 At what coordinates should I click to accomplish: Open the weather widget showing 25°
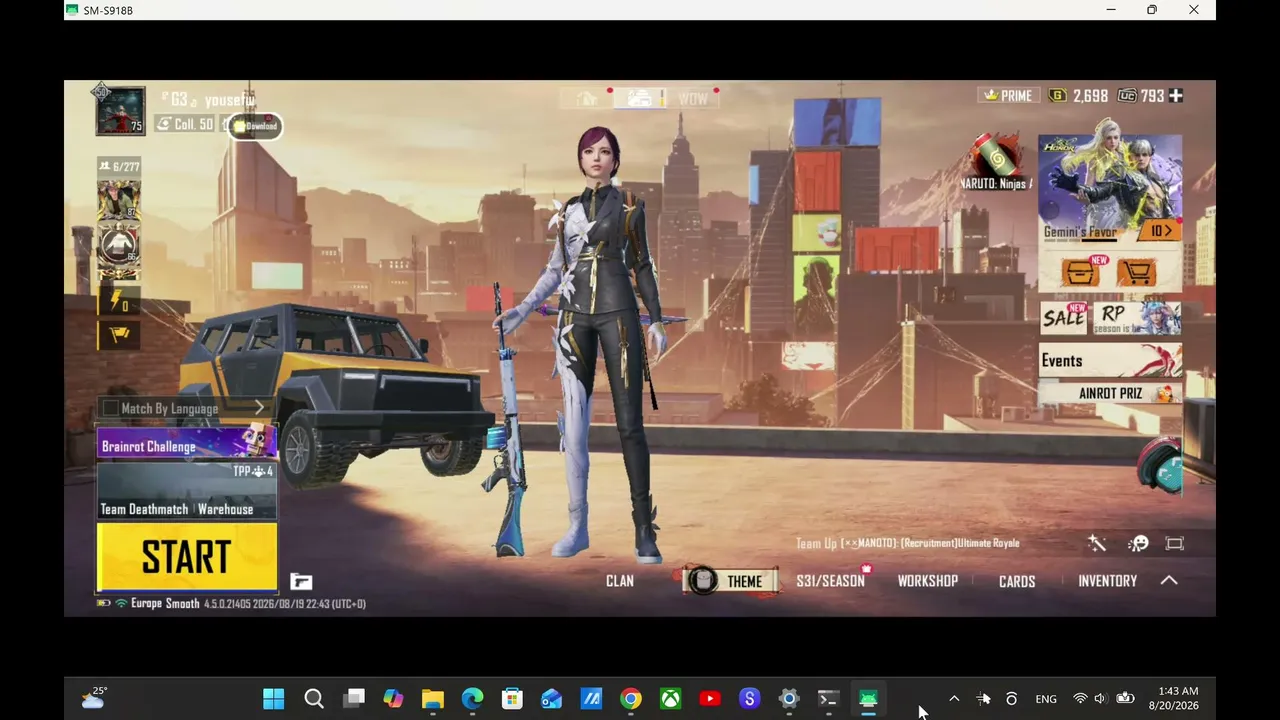point(94,698)
